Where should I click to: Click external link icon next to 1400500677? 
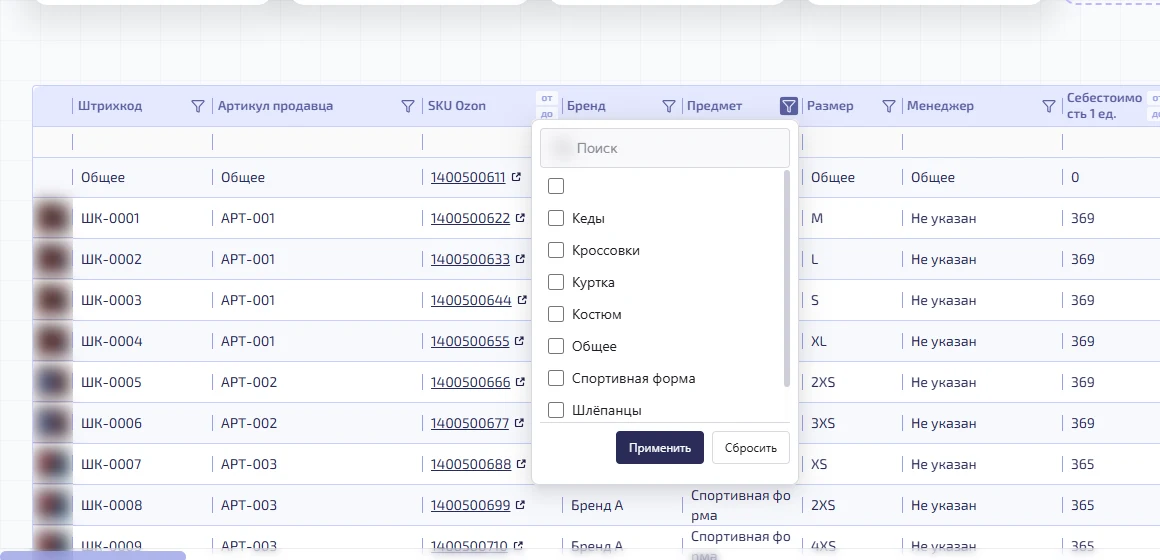(520, 423)
